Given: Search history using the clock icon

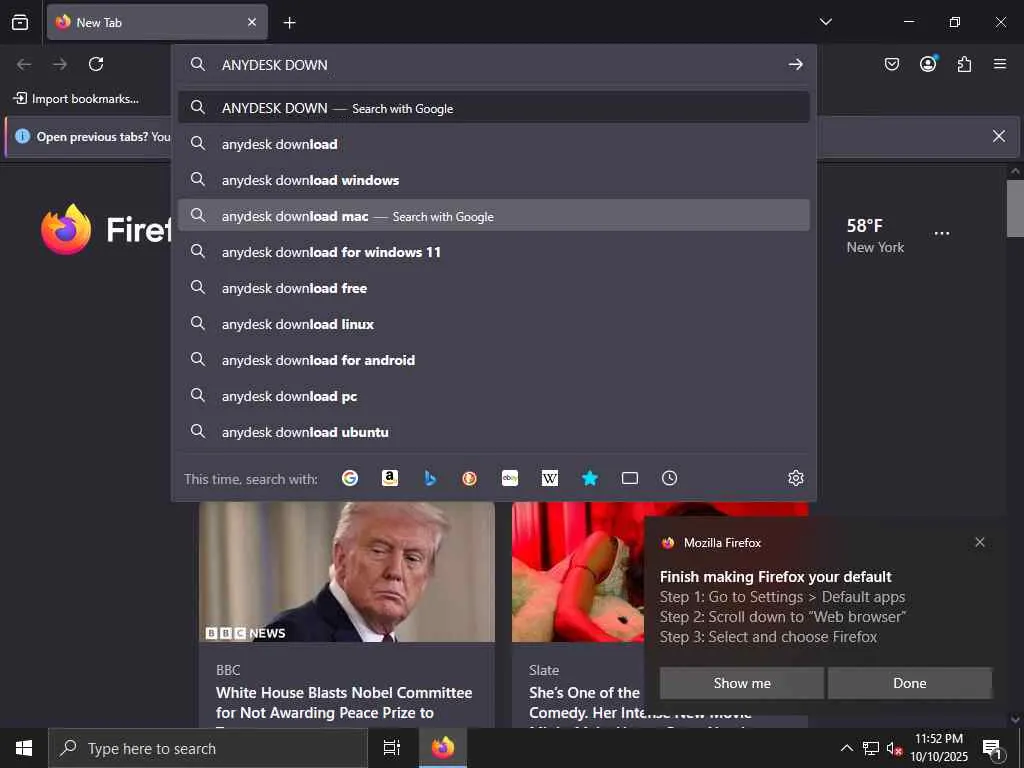Looking at the screenshot, I should pos(669,478).
